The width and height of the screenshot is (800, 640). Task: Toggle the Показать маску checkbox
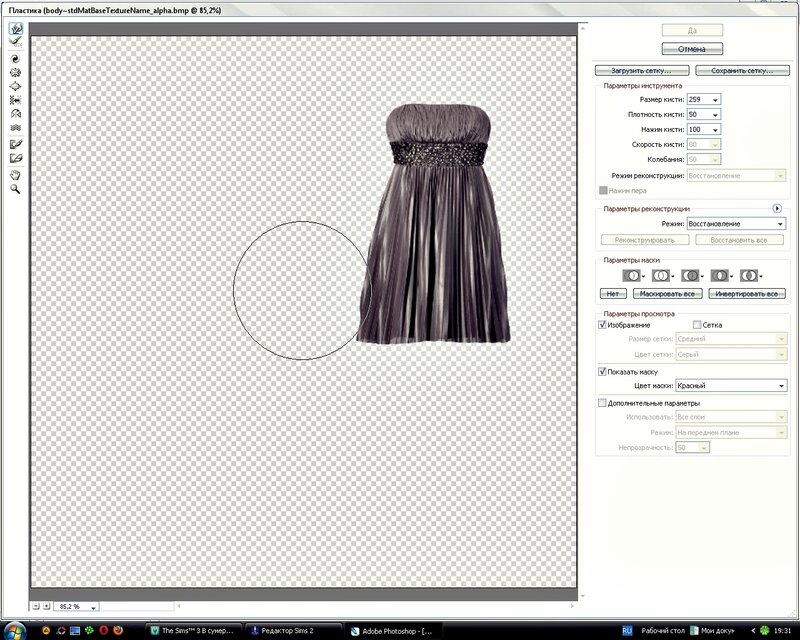[x=602, y=371]
